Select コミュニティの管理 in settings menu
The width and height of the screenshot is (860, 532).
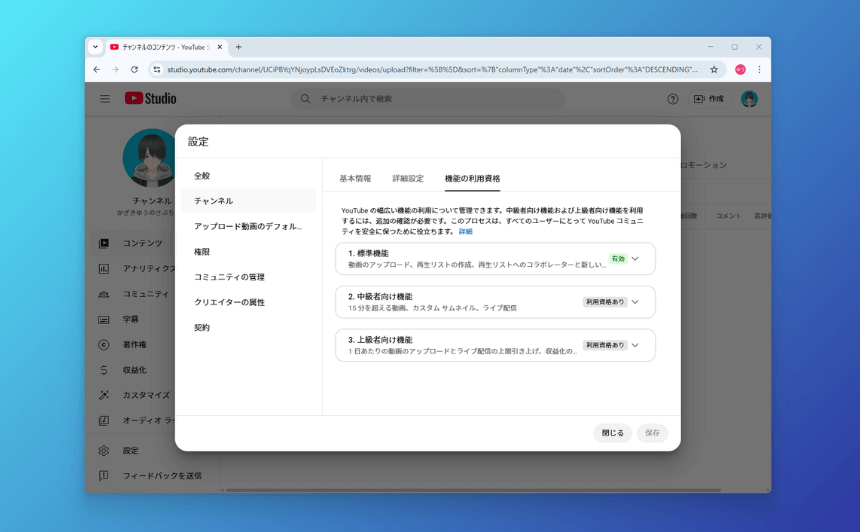point(248,277)
